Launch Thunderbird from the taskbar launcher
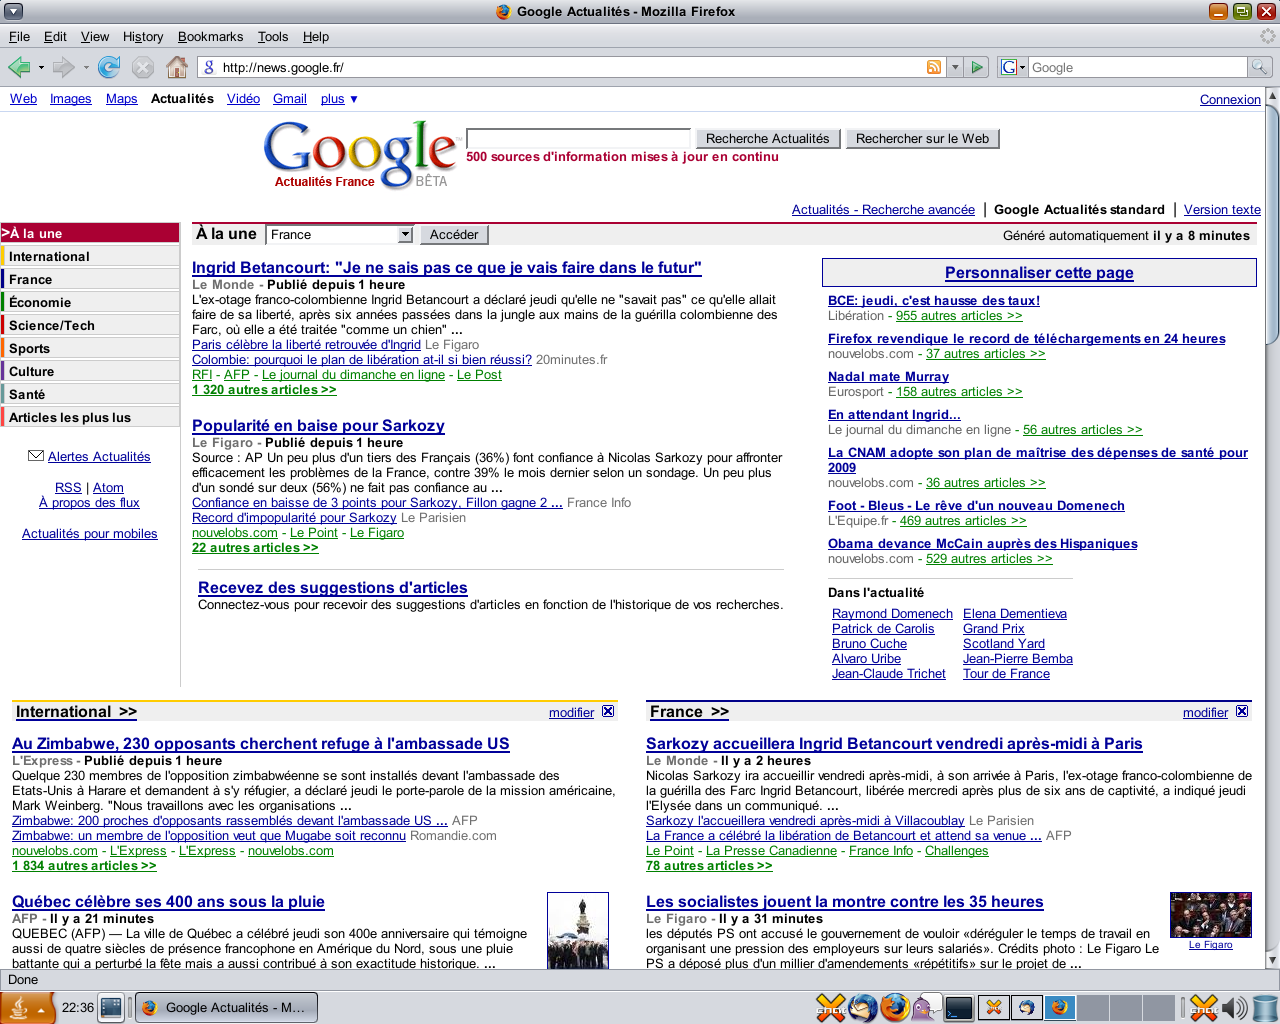 863,1007
